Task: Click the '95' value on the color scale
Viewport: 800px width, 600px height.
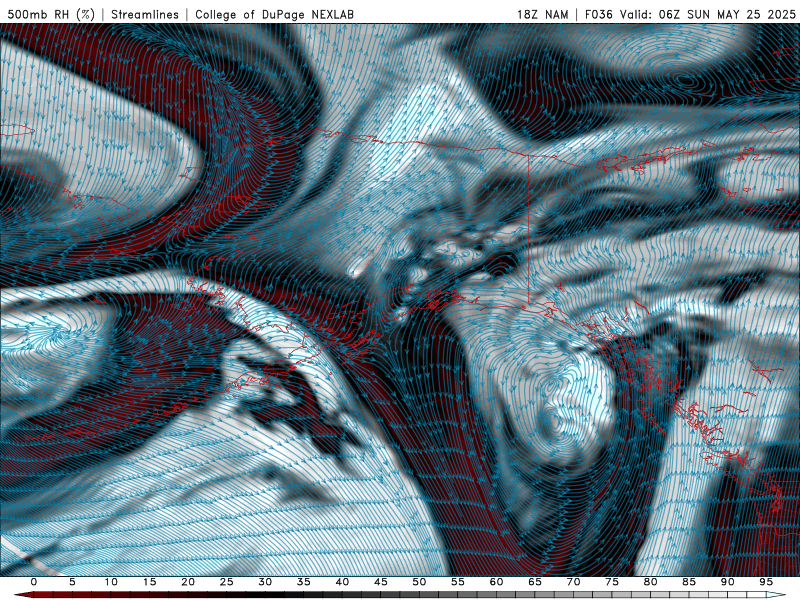Action: coord(766,582)
